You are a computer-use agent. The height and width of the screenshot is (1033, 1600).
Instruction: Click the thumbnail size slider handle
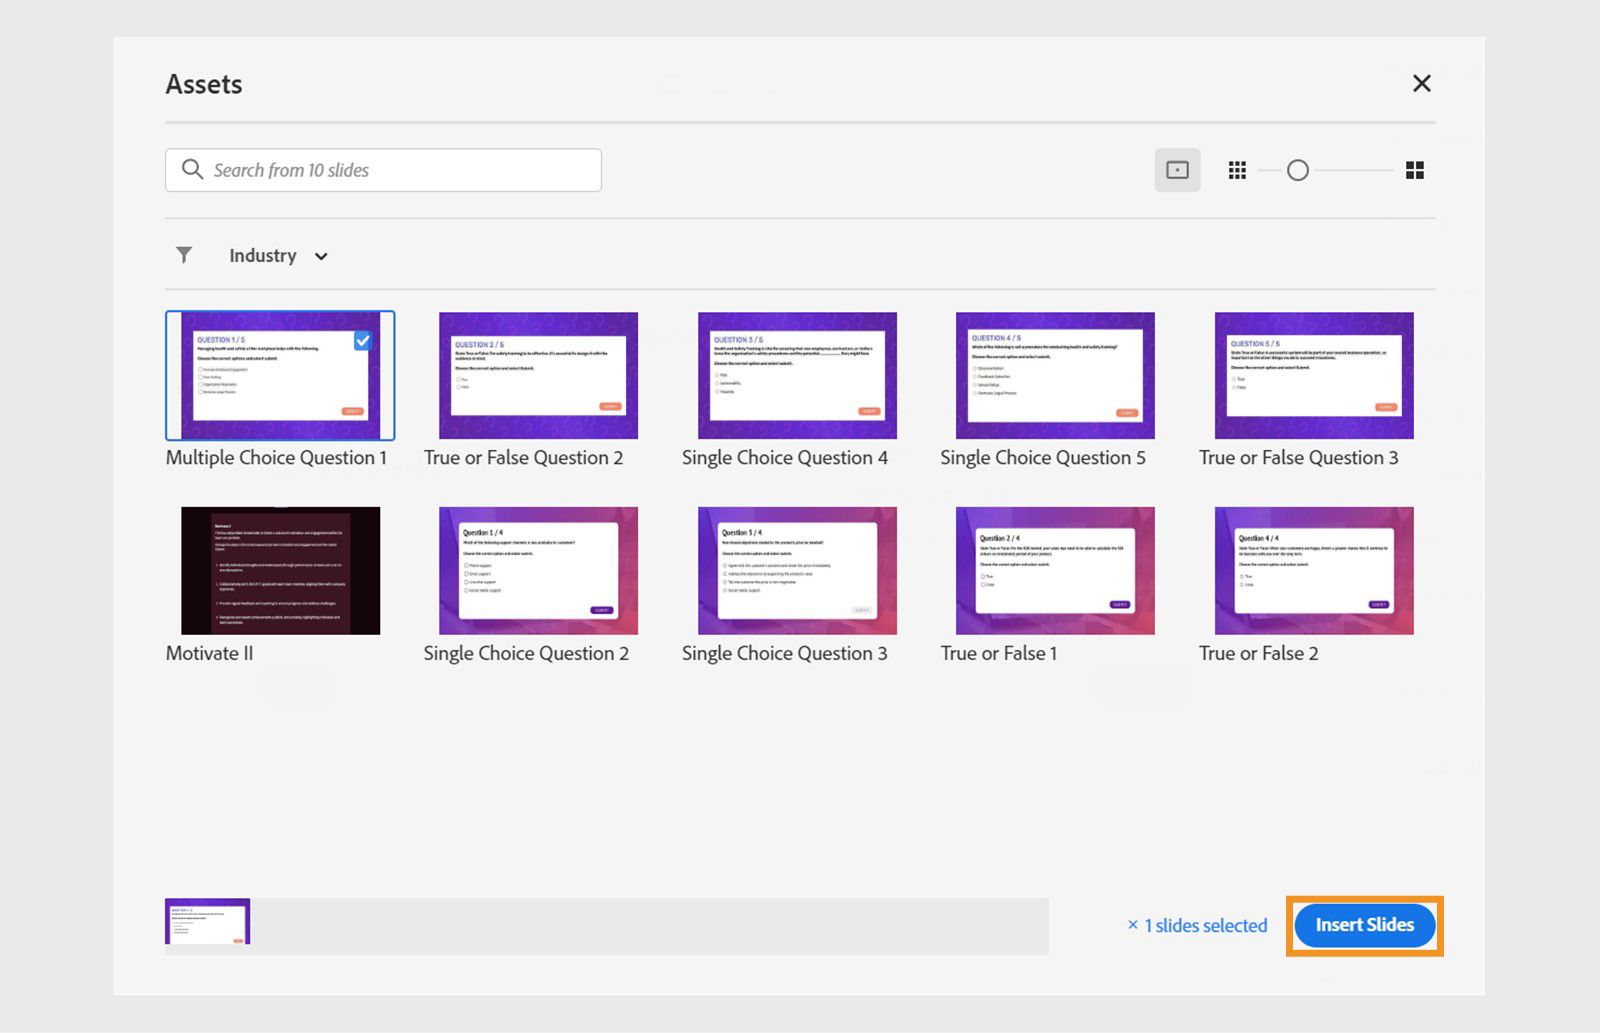pos(1299,170)
